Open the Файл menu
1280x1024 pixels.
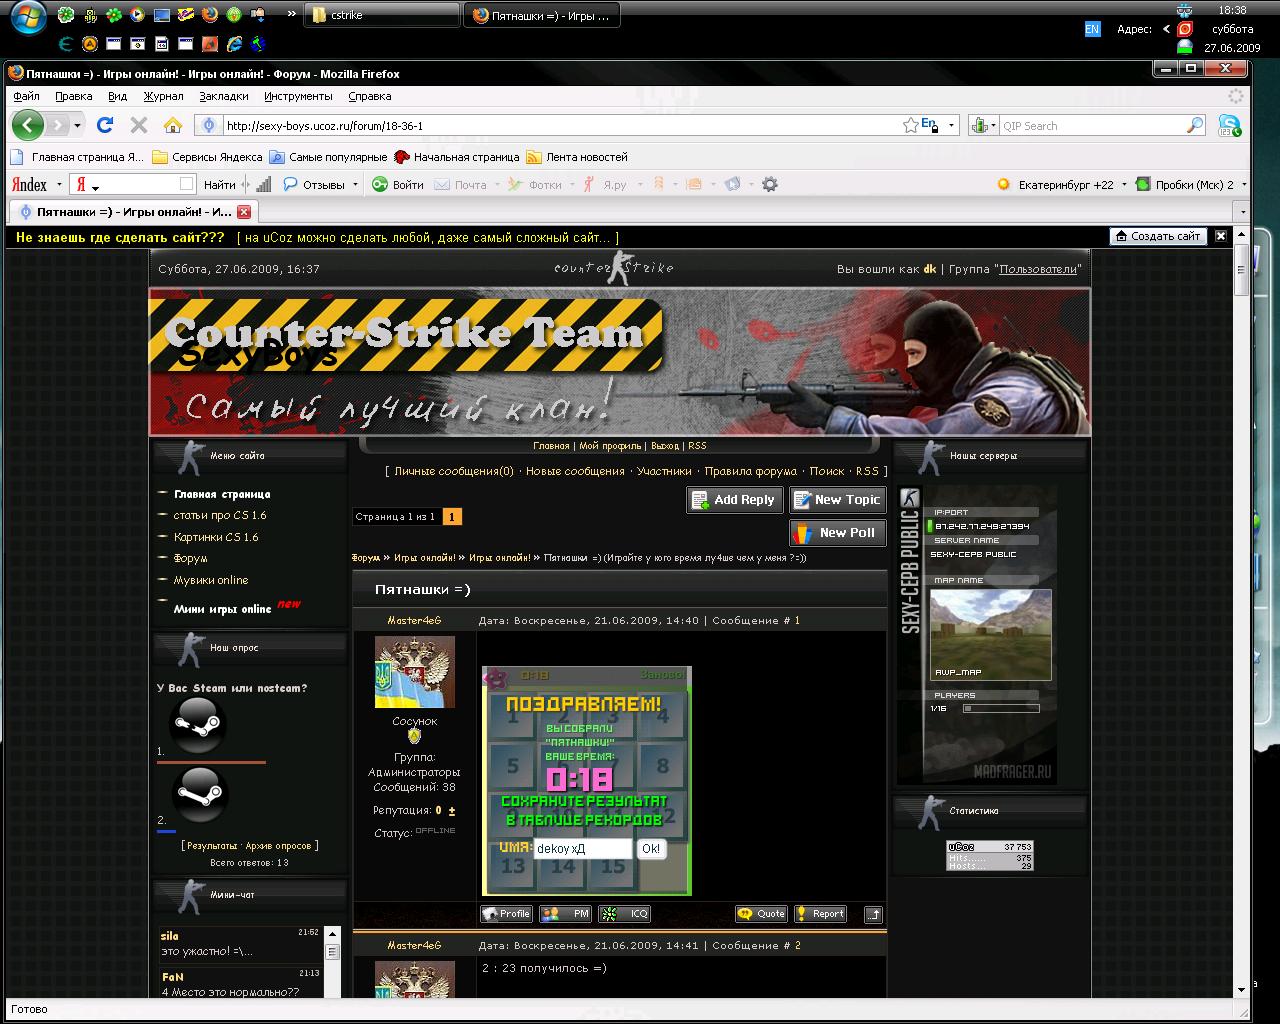(x=26, y=96)
